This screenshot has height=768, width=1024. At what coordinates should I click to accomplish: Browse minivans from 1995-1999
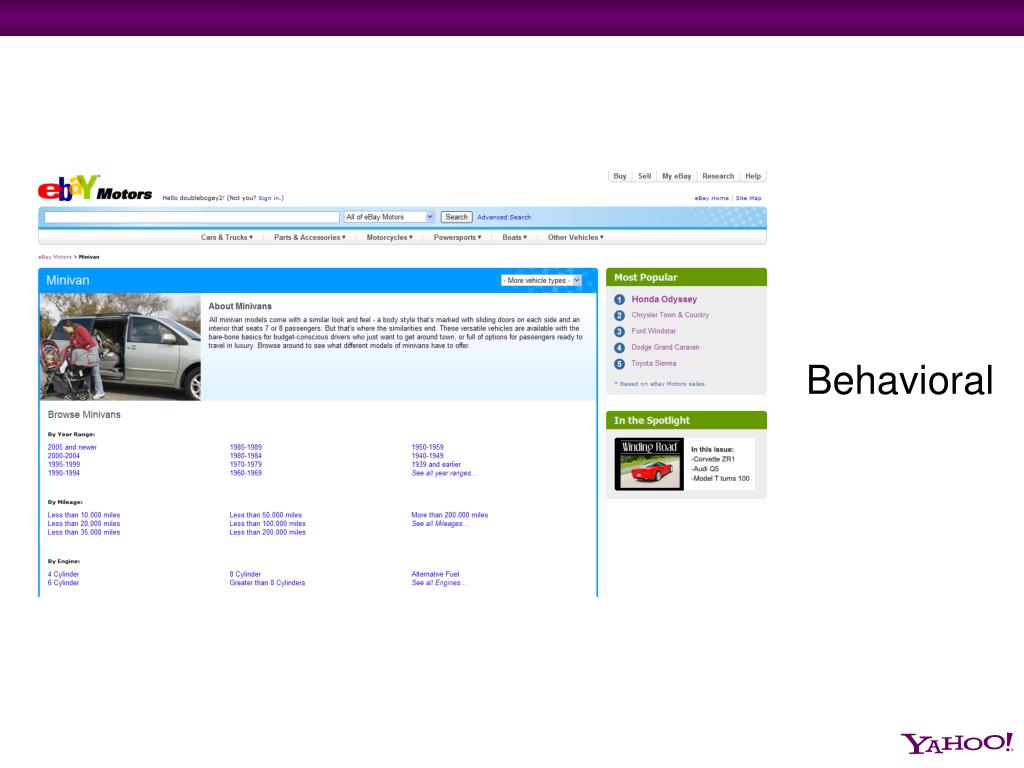point(63,465)
